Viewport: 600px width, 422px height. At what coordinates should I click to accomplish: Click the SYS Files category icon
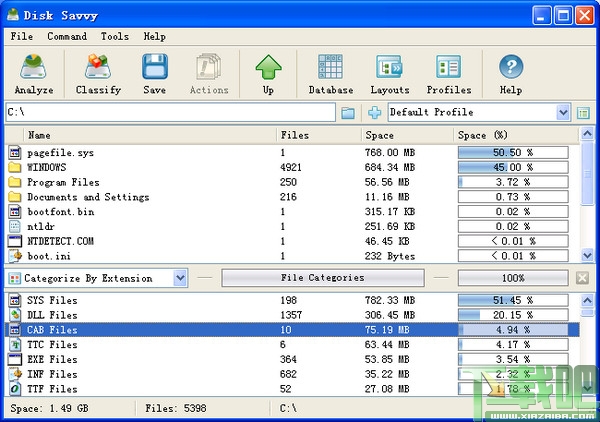15,300
